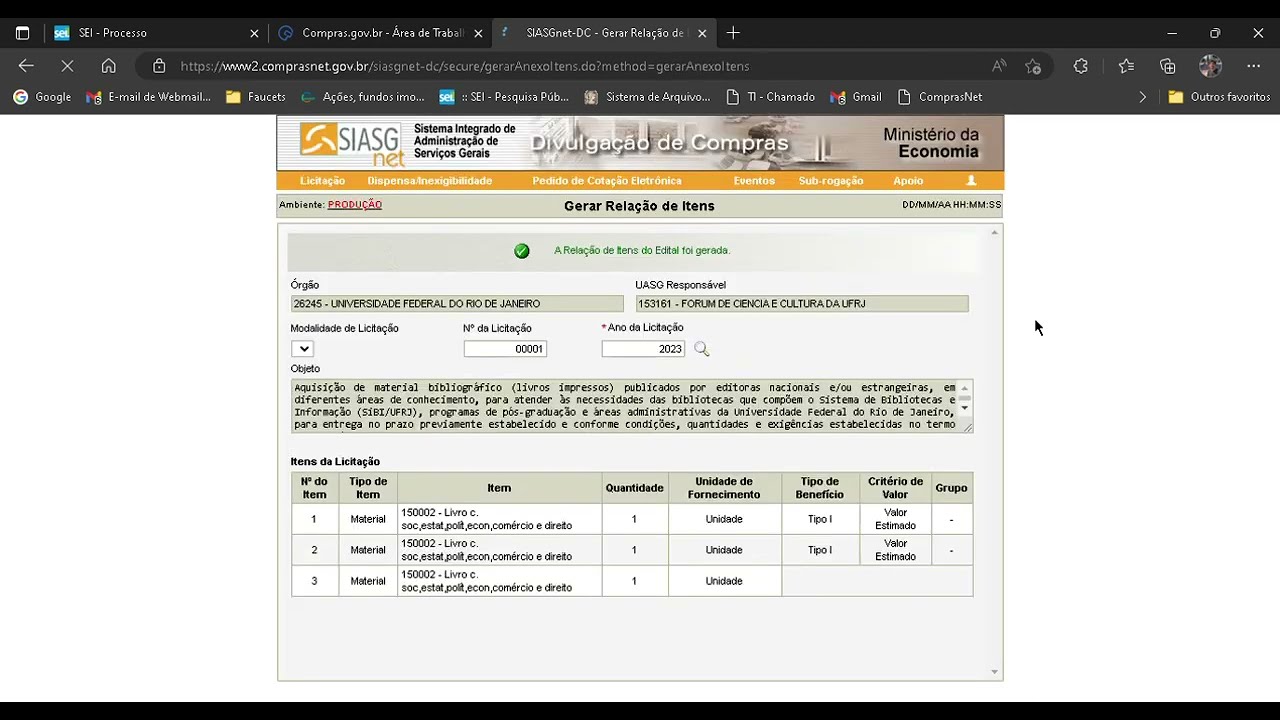Viewport: 1280px width, 720px height.
Task: Click the Critério de Valor column header
Action: pyautogui.click(x=895, y=488)
